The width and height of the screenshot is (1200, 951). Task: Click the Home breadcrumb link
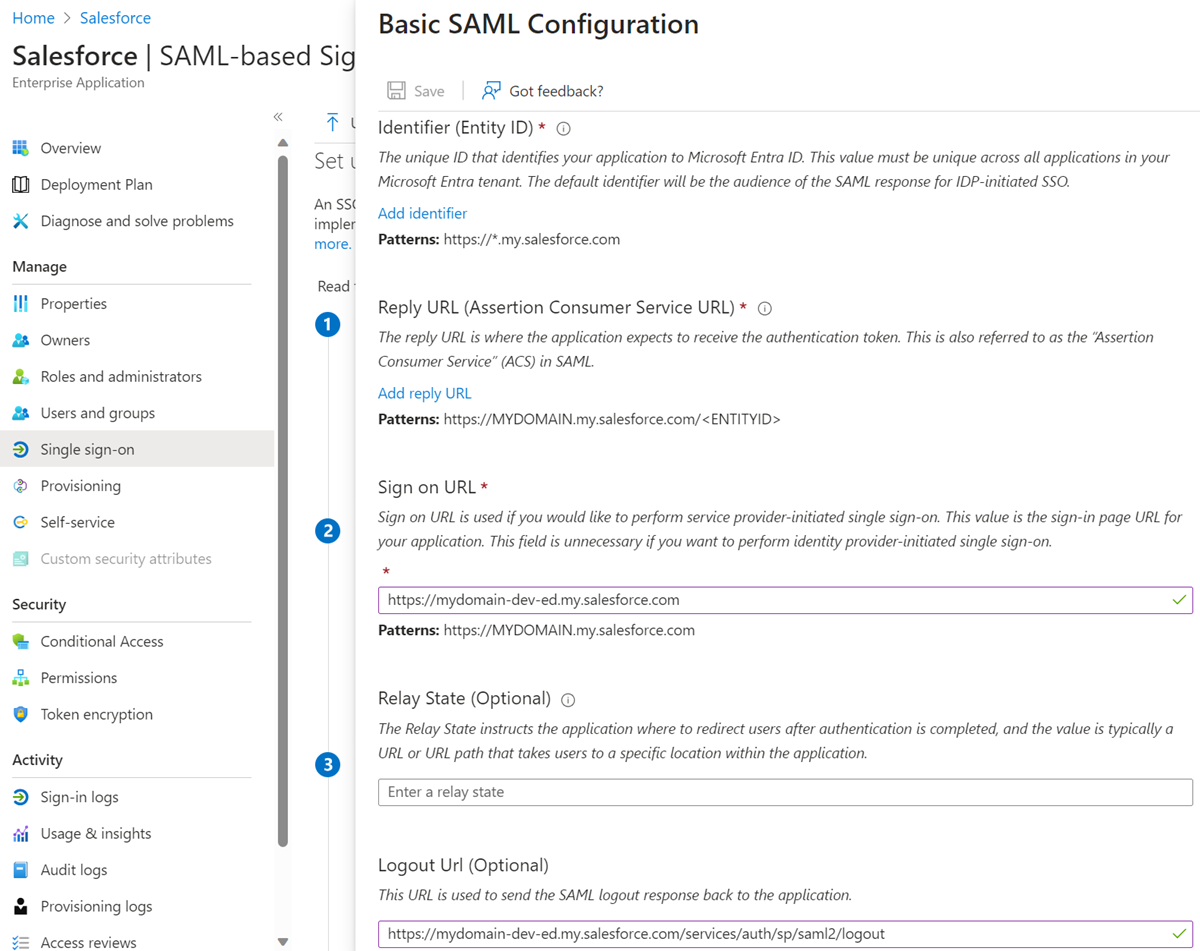point(33,18)
